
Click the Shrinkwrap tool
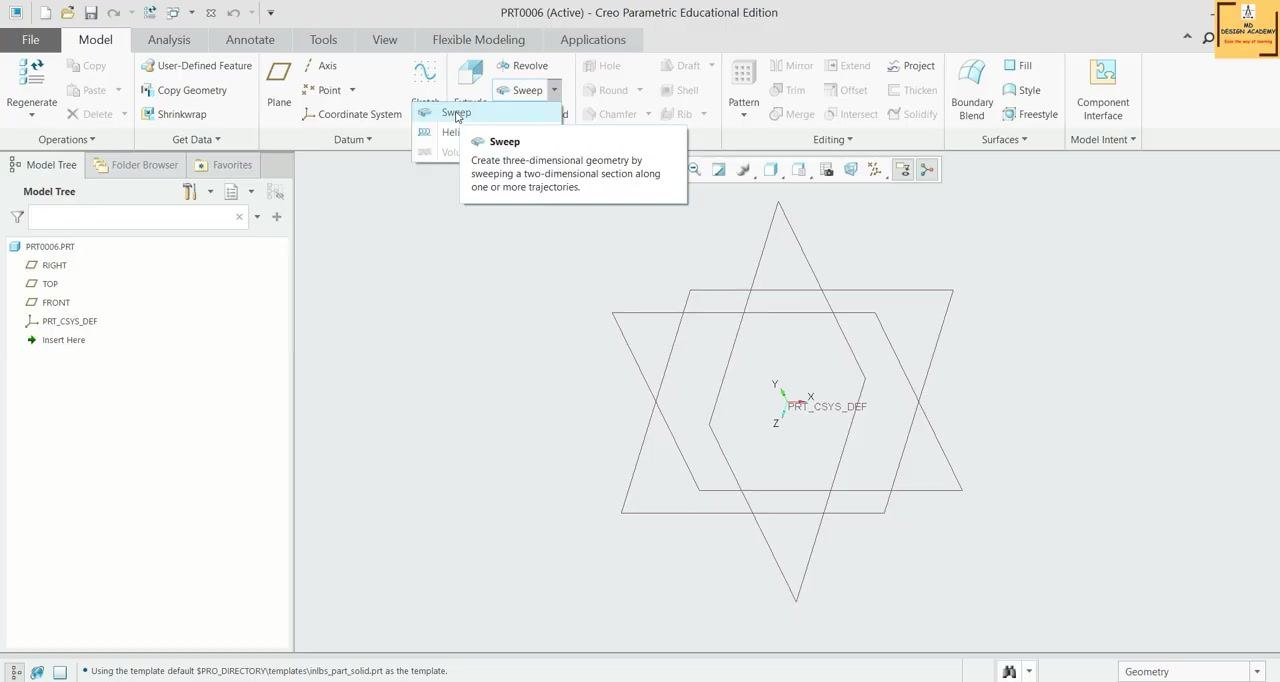click(x=174, y=114)
